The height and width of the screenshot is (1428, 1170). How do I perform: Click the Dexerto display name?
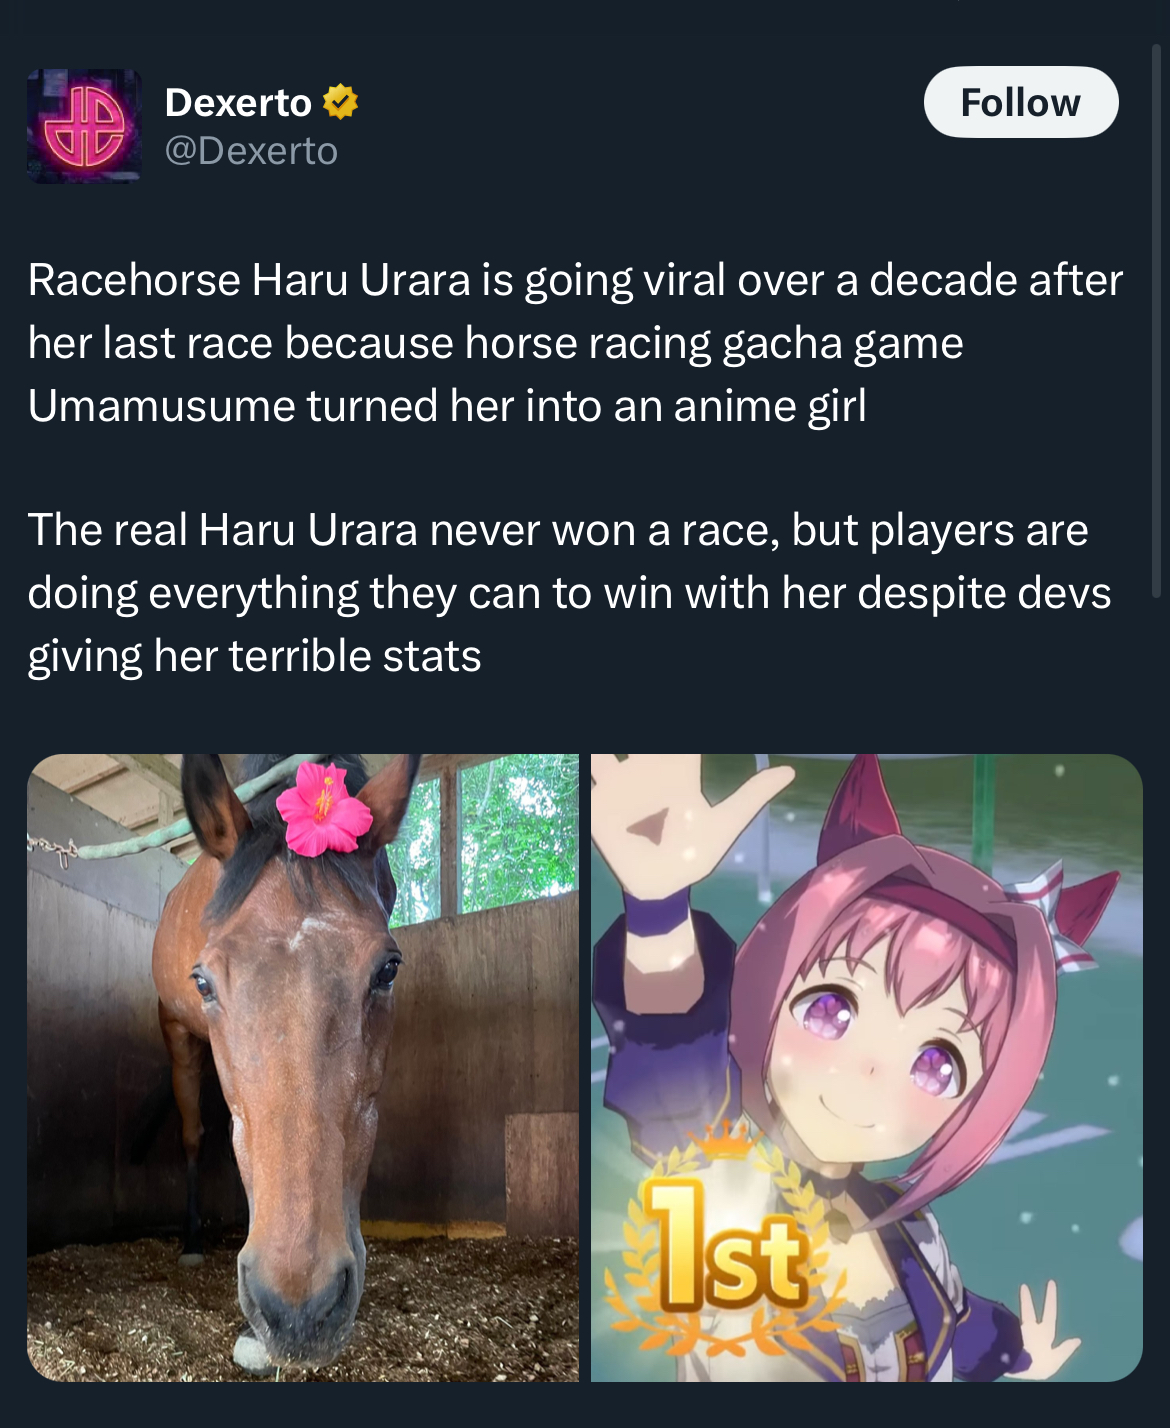[x=238, y=102]
